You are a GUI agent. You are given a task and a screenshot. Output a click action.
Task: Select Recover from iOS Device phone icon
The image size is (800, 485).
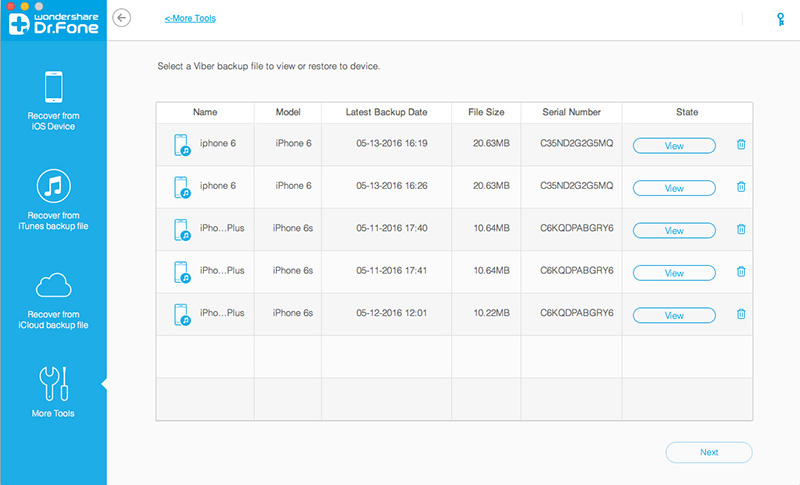pos(54,87)
